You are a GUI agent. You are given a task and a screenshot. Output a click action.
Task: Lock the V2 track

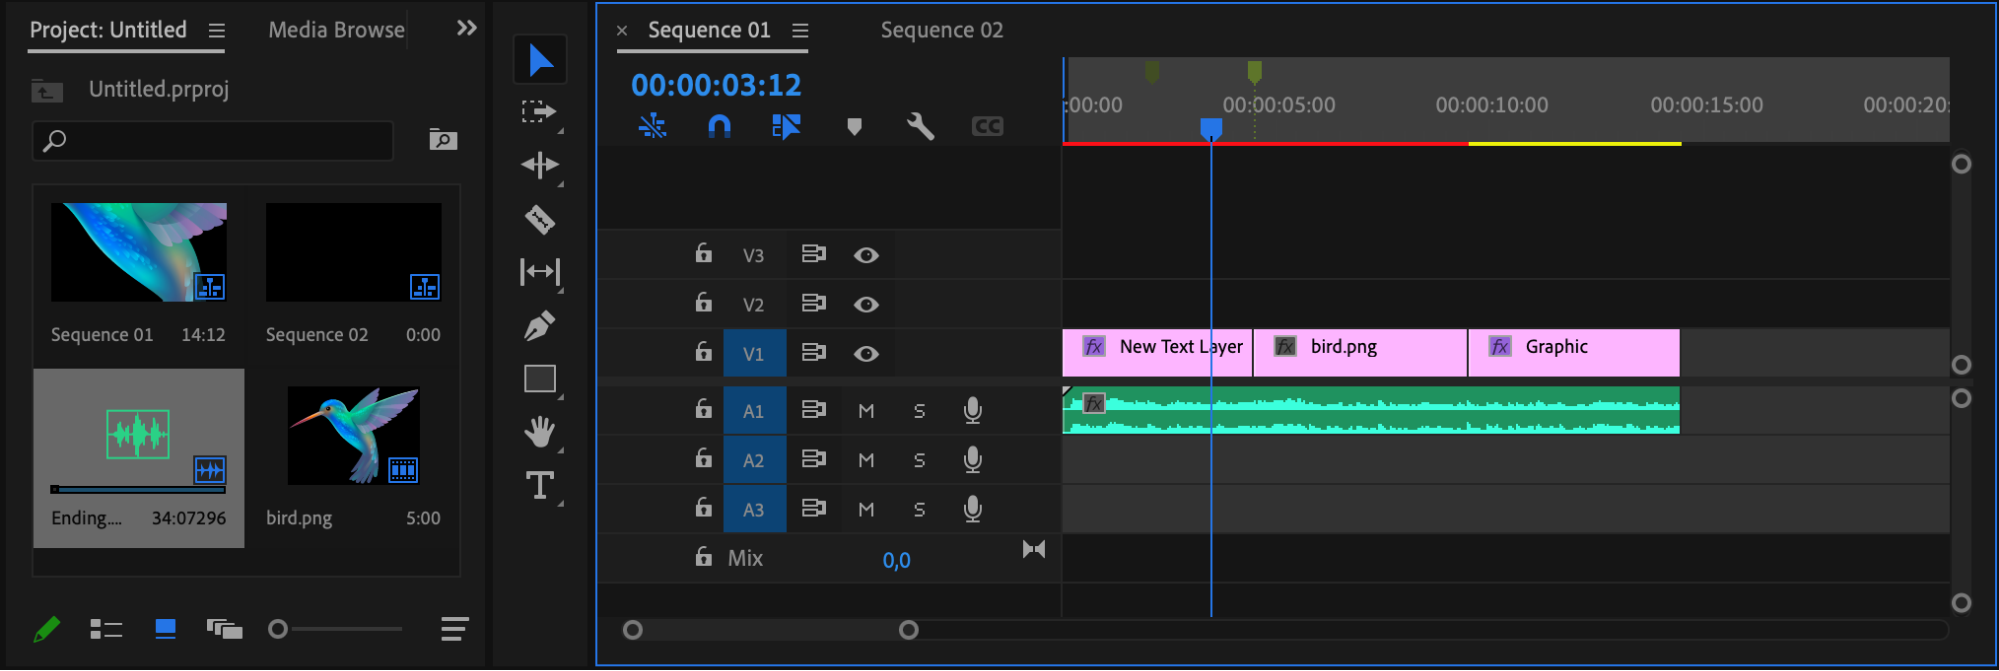click(704, 303)
